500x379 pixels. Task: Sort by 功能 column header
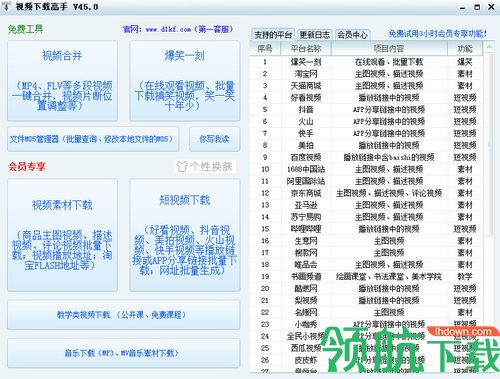[465, 49]
